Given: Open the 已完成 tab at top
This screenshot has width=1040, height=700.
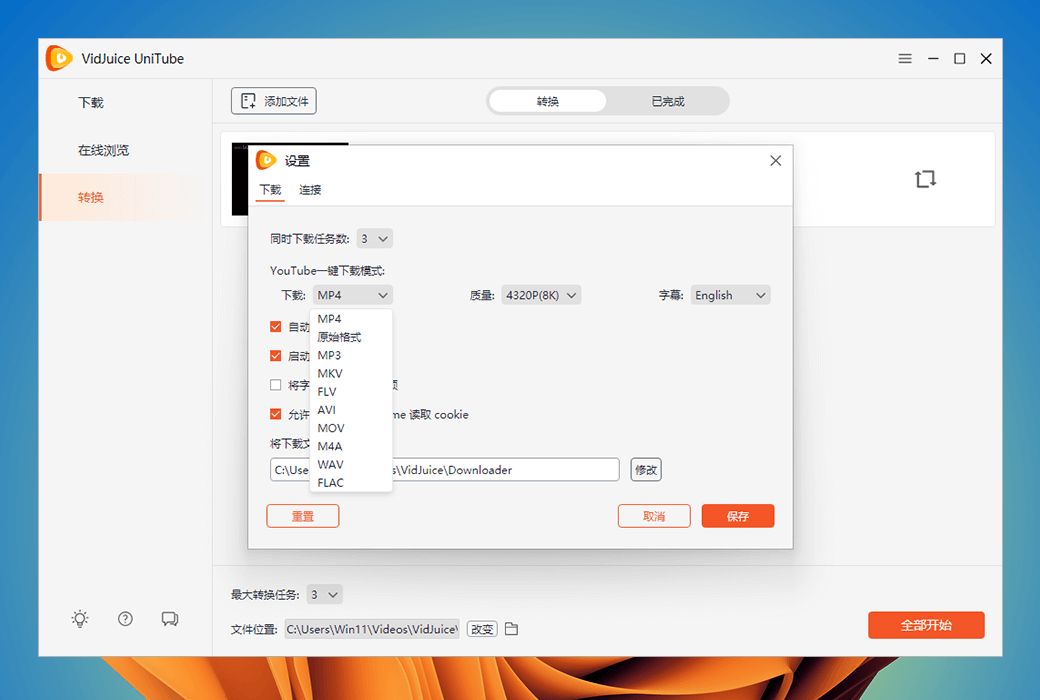Looking at the screenshot, I should point(667,101).
